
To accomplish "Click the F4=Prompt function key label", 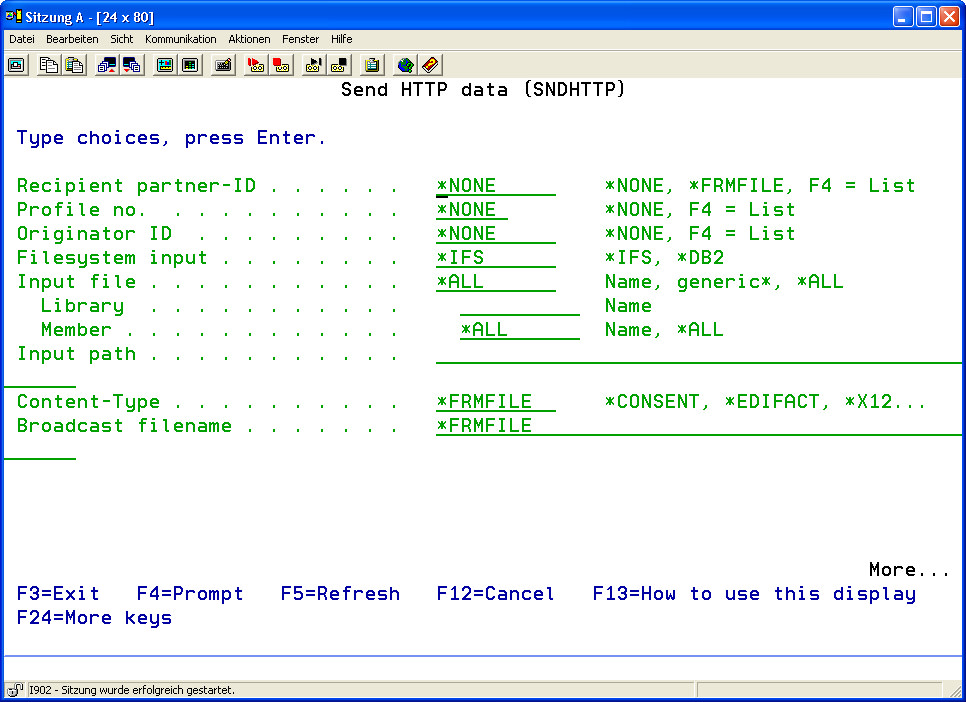I will [190, 594].
